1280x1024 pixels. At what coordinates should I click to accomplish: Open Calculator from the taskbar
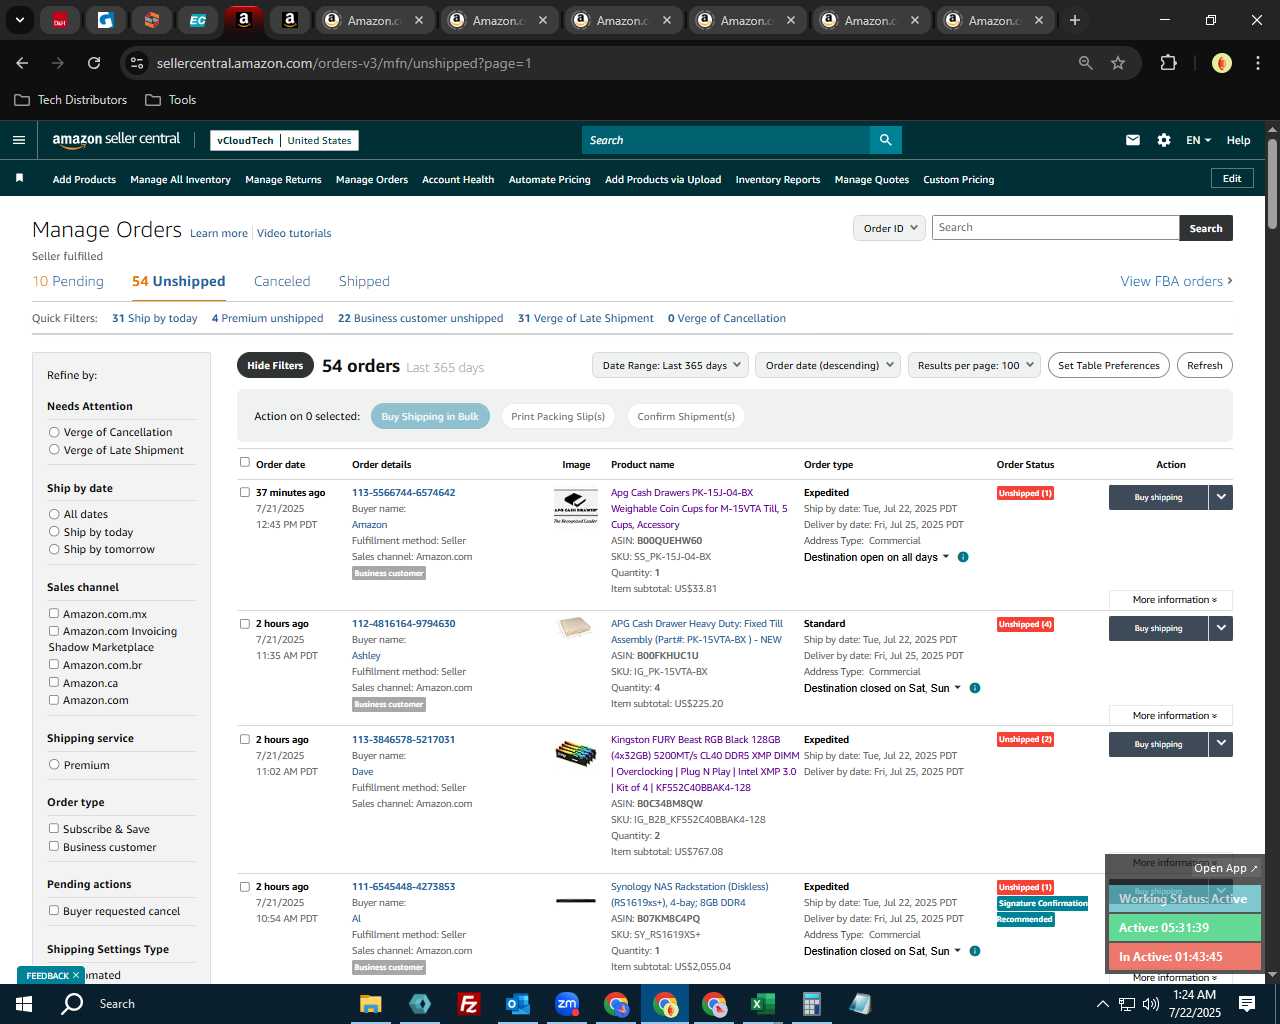tap(811, 1004)
